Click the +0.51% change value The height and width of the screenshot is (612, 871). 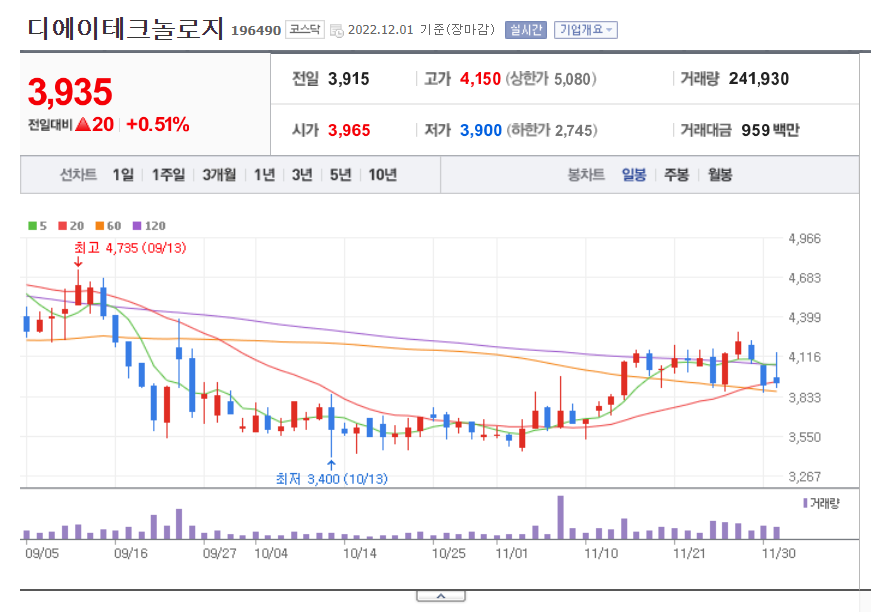(158, 124)
